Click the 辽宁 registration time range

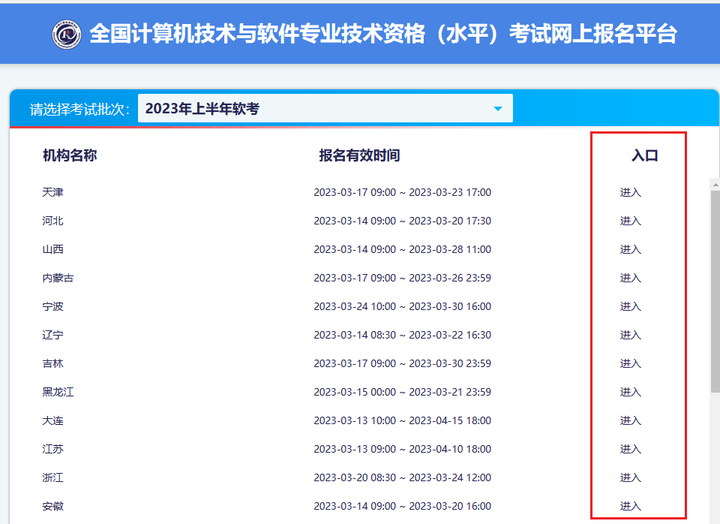click(403, 335)
